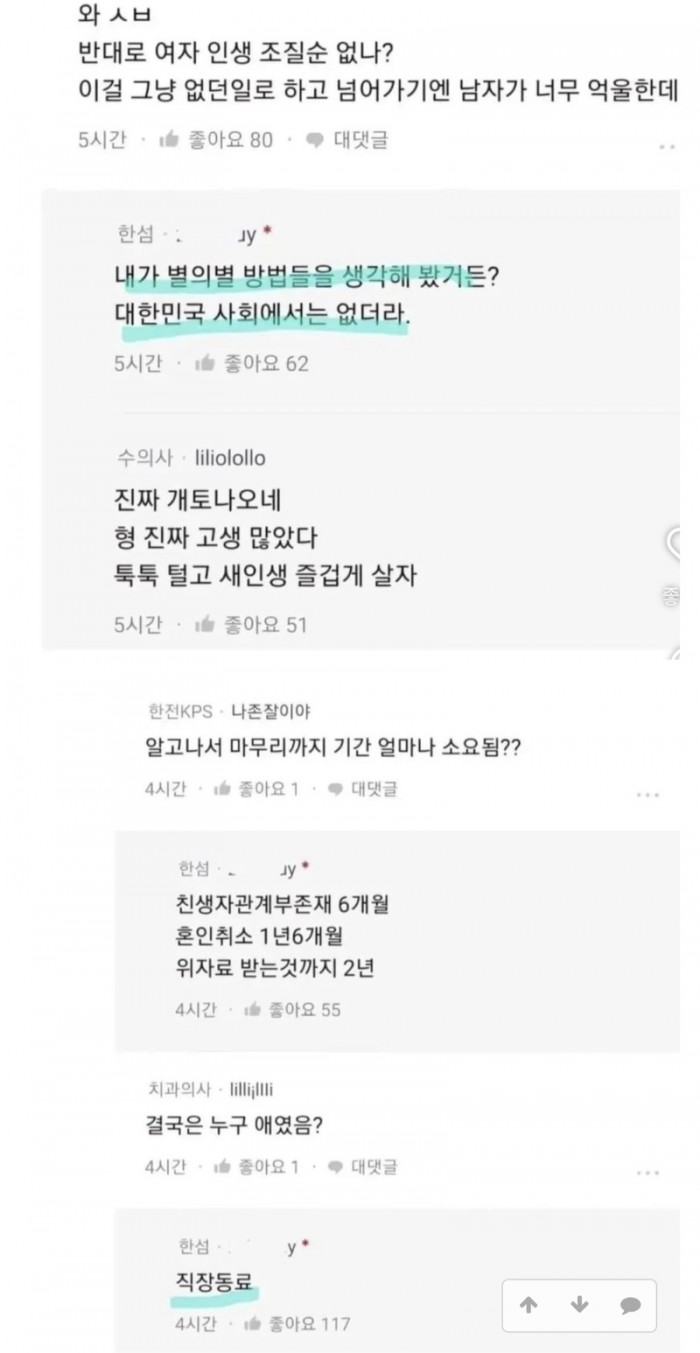The image size is (700, 1353).
Task: Click the up arrow in the floating bar
Action: (529, 1305)
